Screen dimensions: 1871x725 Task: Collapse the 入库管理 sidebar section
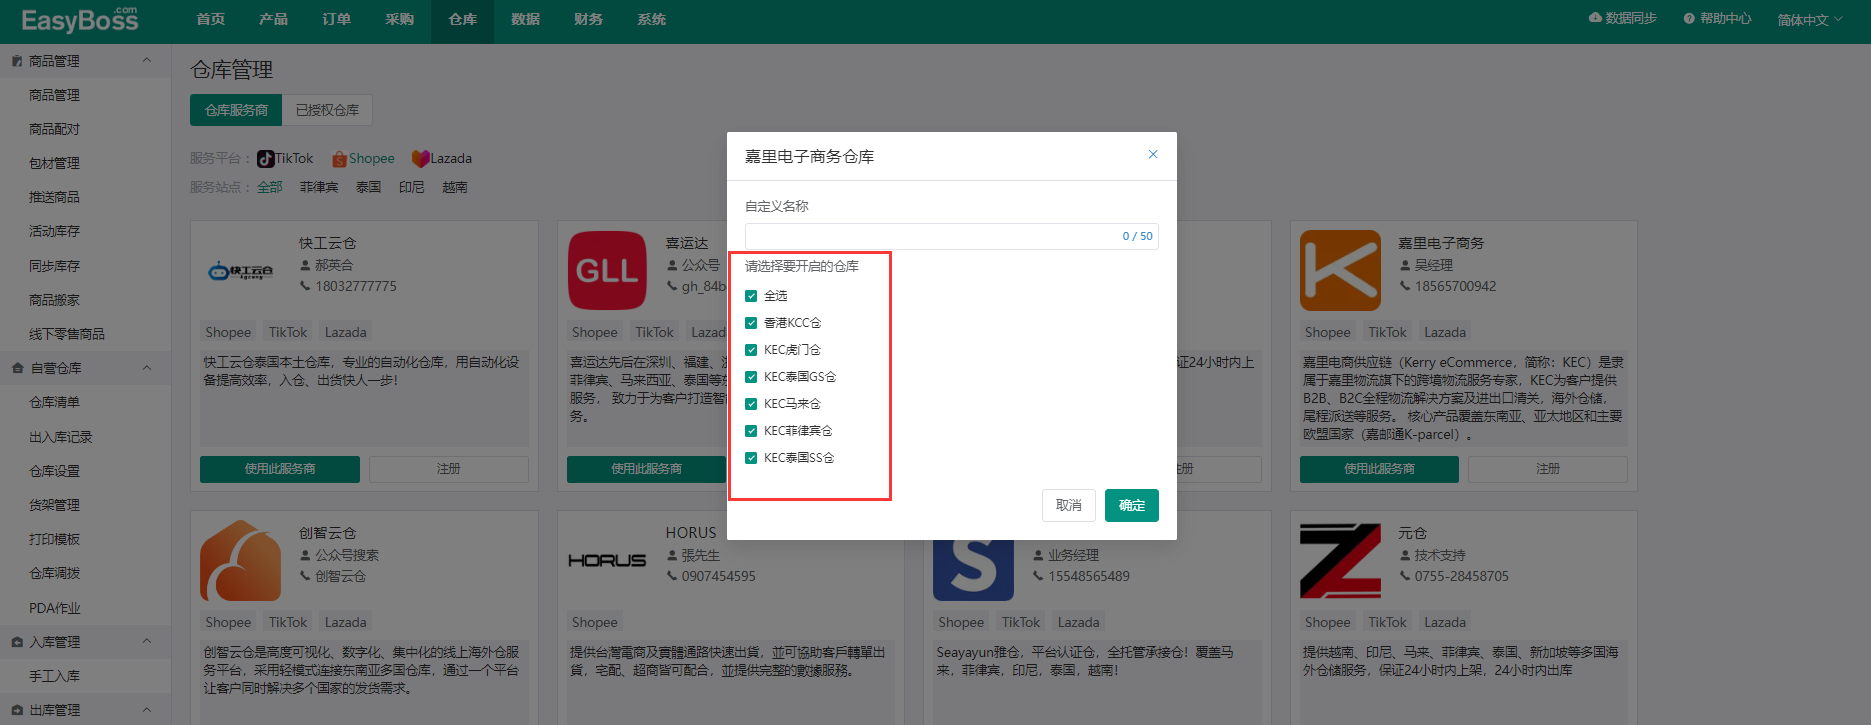coord(147,642)
